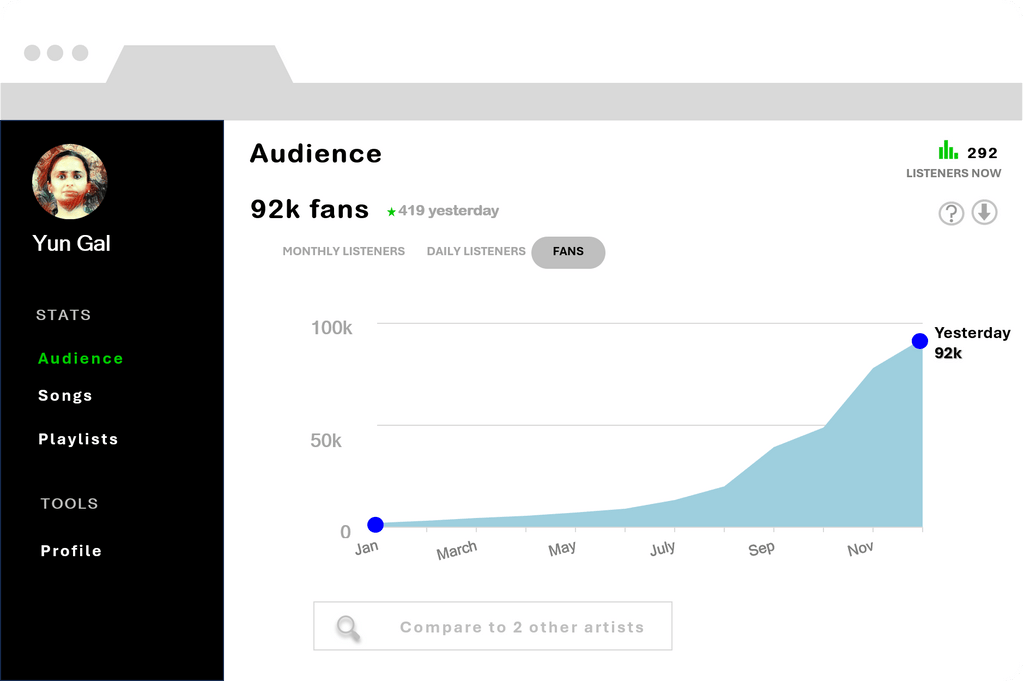The width and height of the screenshot is (1024, 681).
Task: Click the Yun Gal artist name
Action: [71, 243]
